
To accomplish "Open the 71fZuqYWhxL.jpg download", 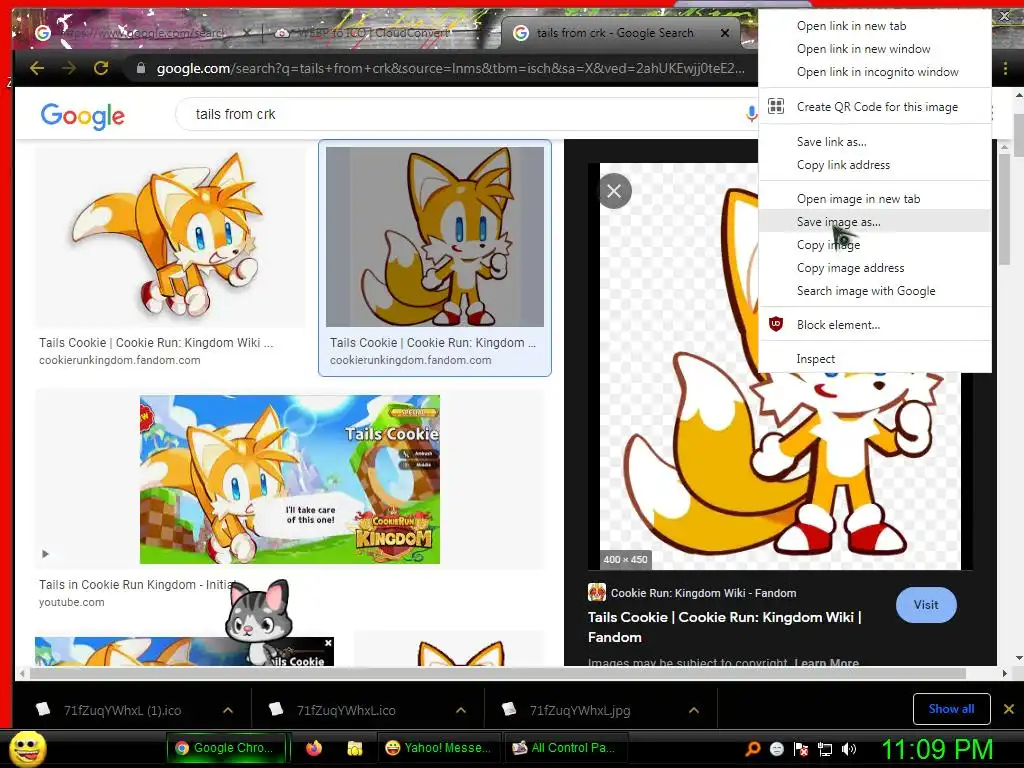I will 580,711.
